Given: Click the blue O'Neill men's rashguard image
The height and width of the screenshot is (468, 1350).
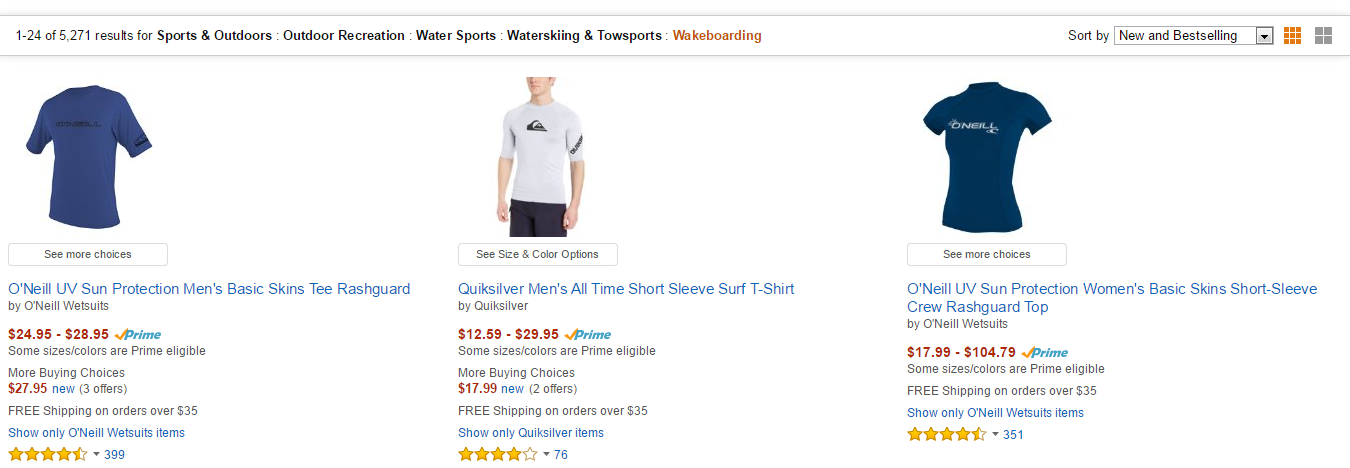Looking at the screenshot, I should pos(88,155).
